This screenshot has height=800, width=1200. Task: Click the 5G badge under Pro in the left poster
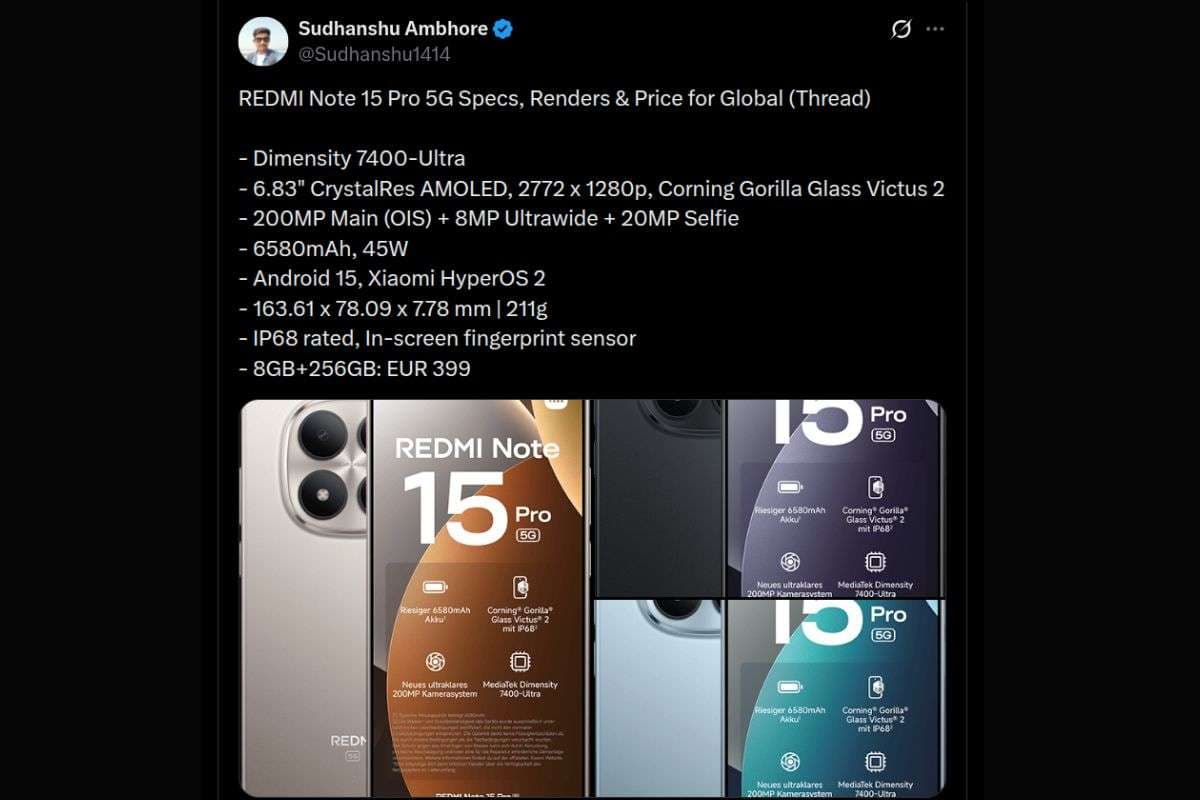[529, 535]
